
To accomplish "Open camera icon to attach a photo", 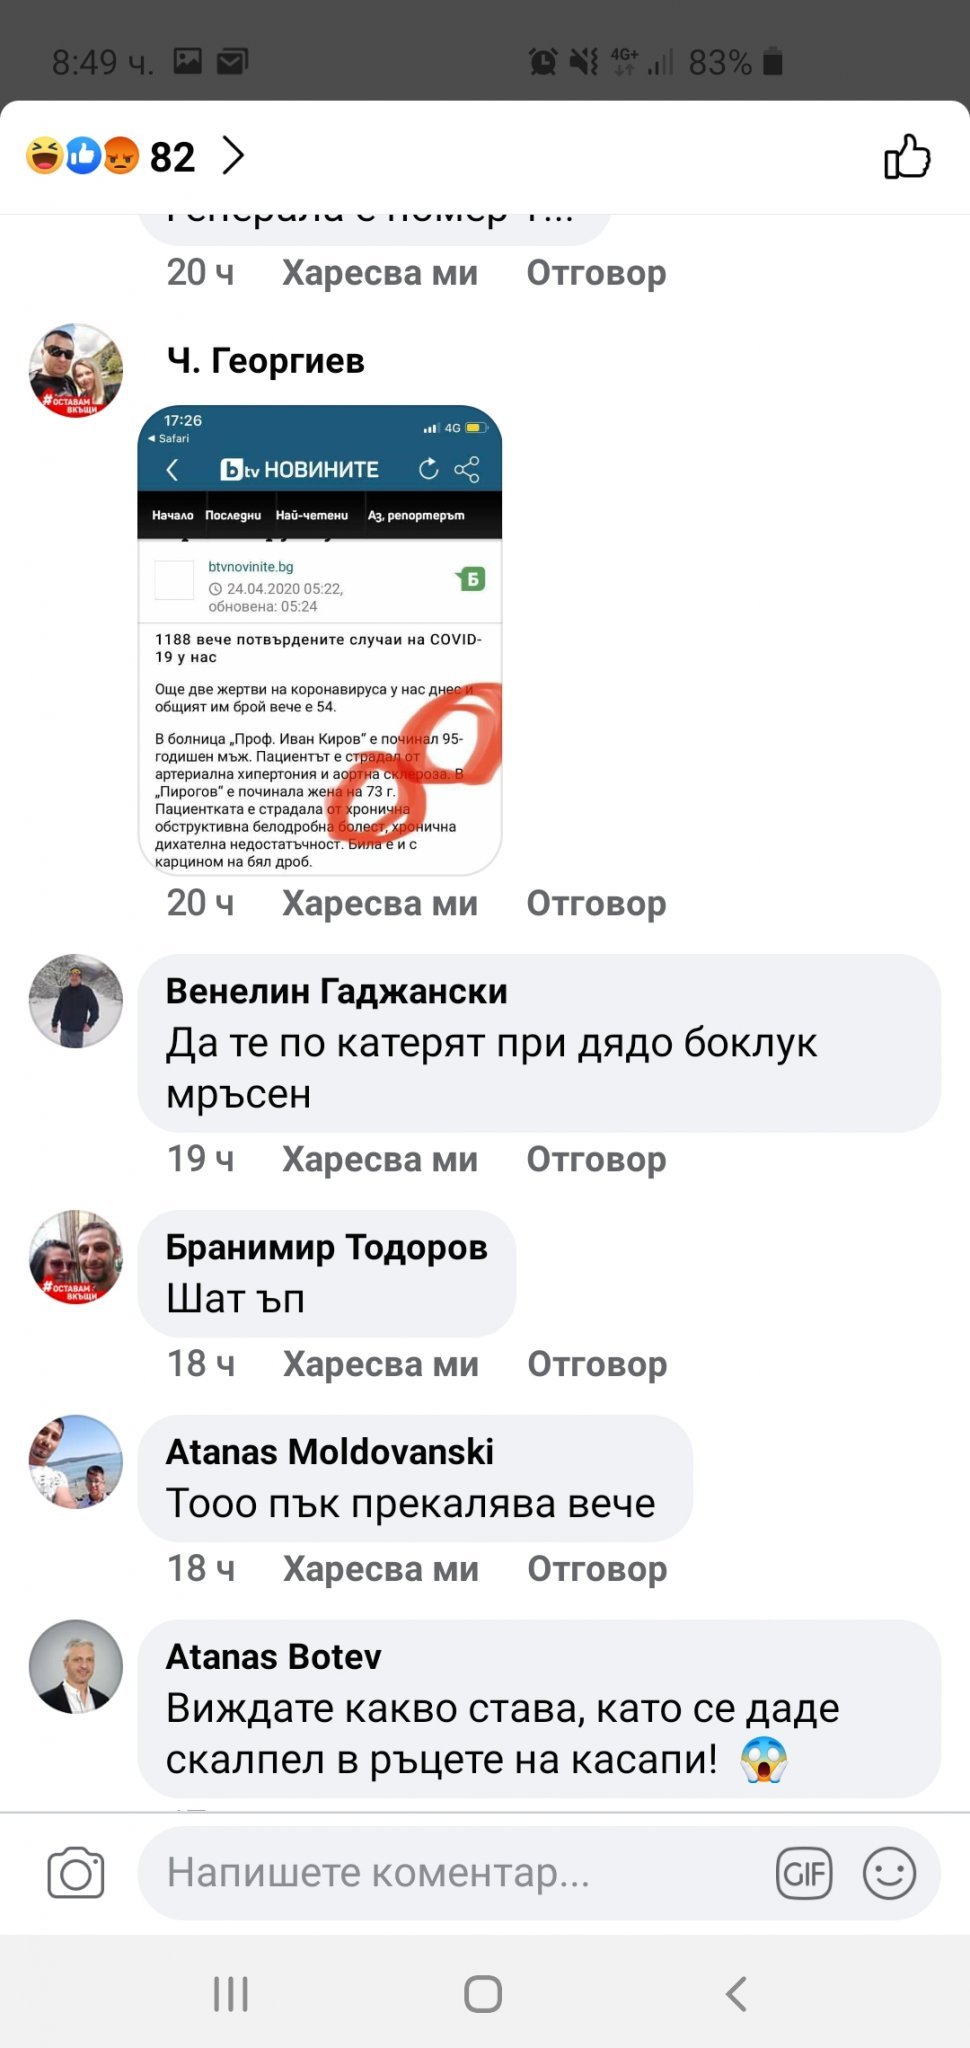I will [x=76, y=1873].
